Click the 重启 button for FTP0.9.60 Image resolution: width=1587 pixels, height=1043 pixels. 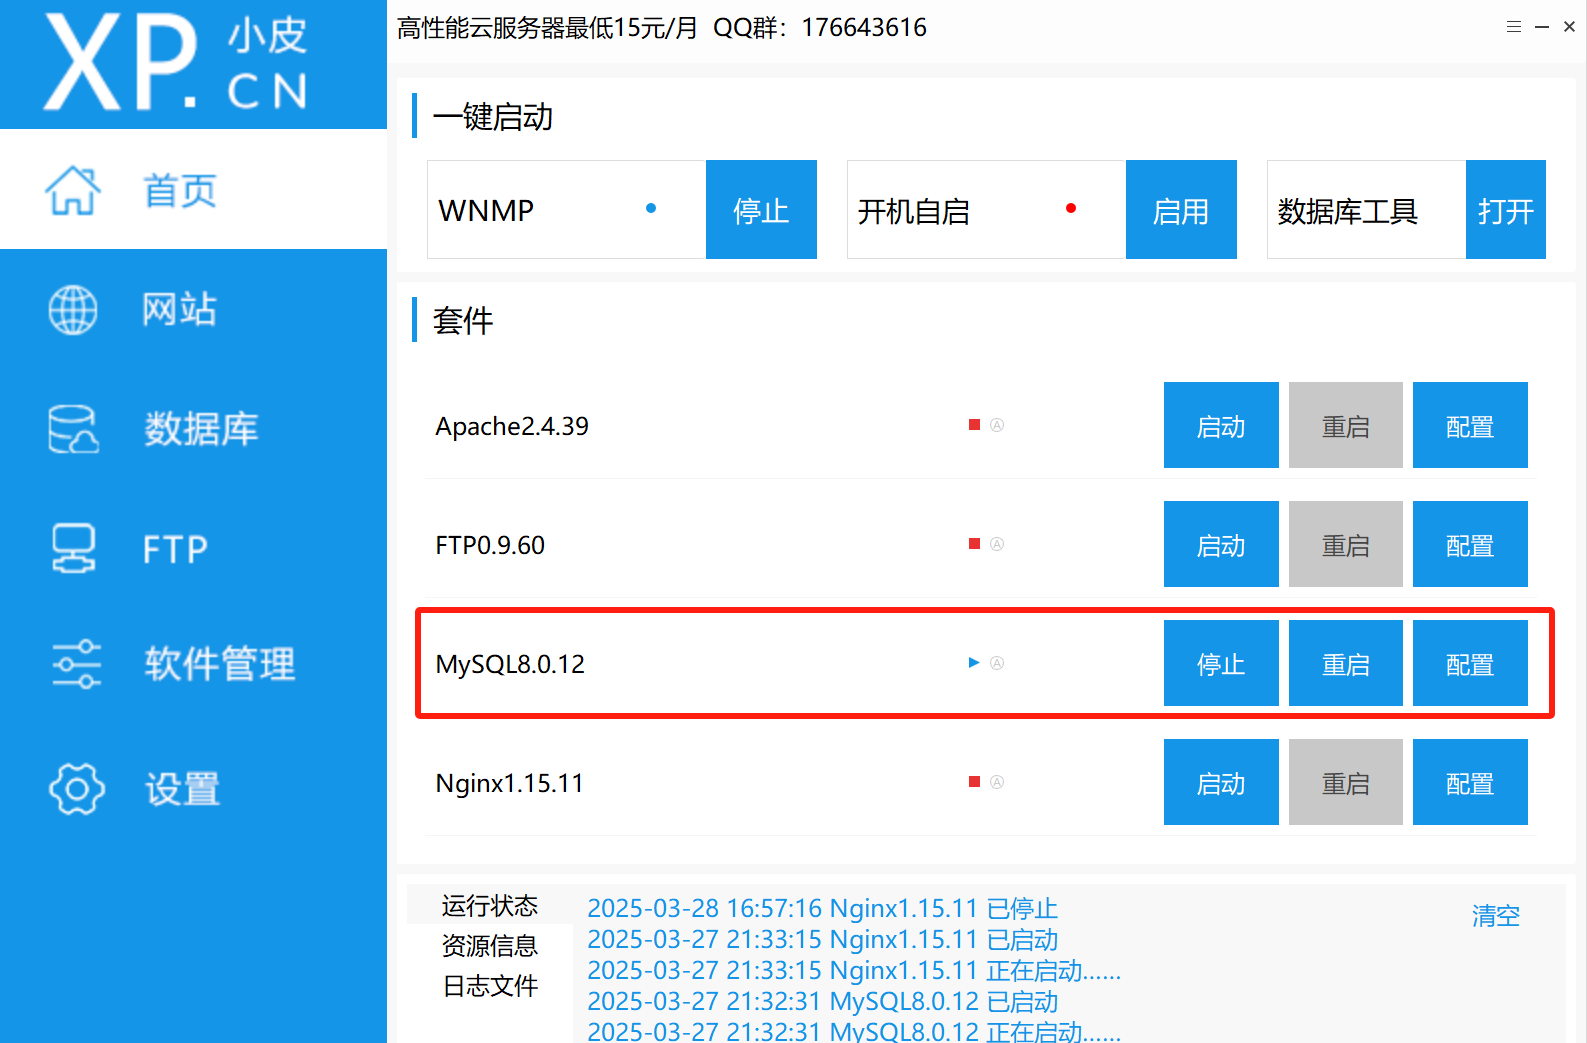tap(1346, 544)
